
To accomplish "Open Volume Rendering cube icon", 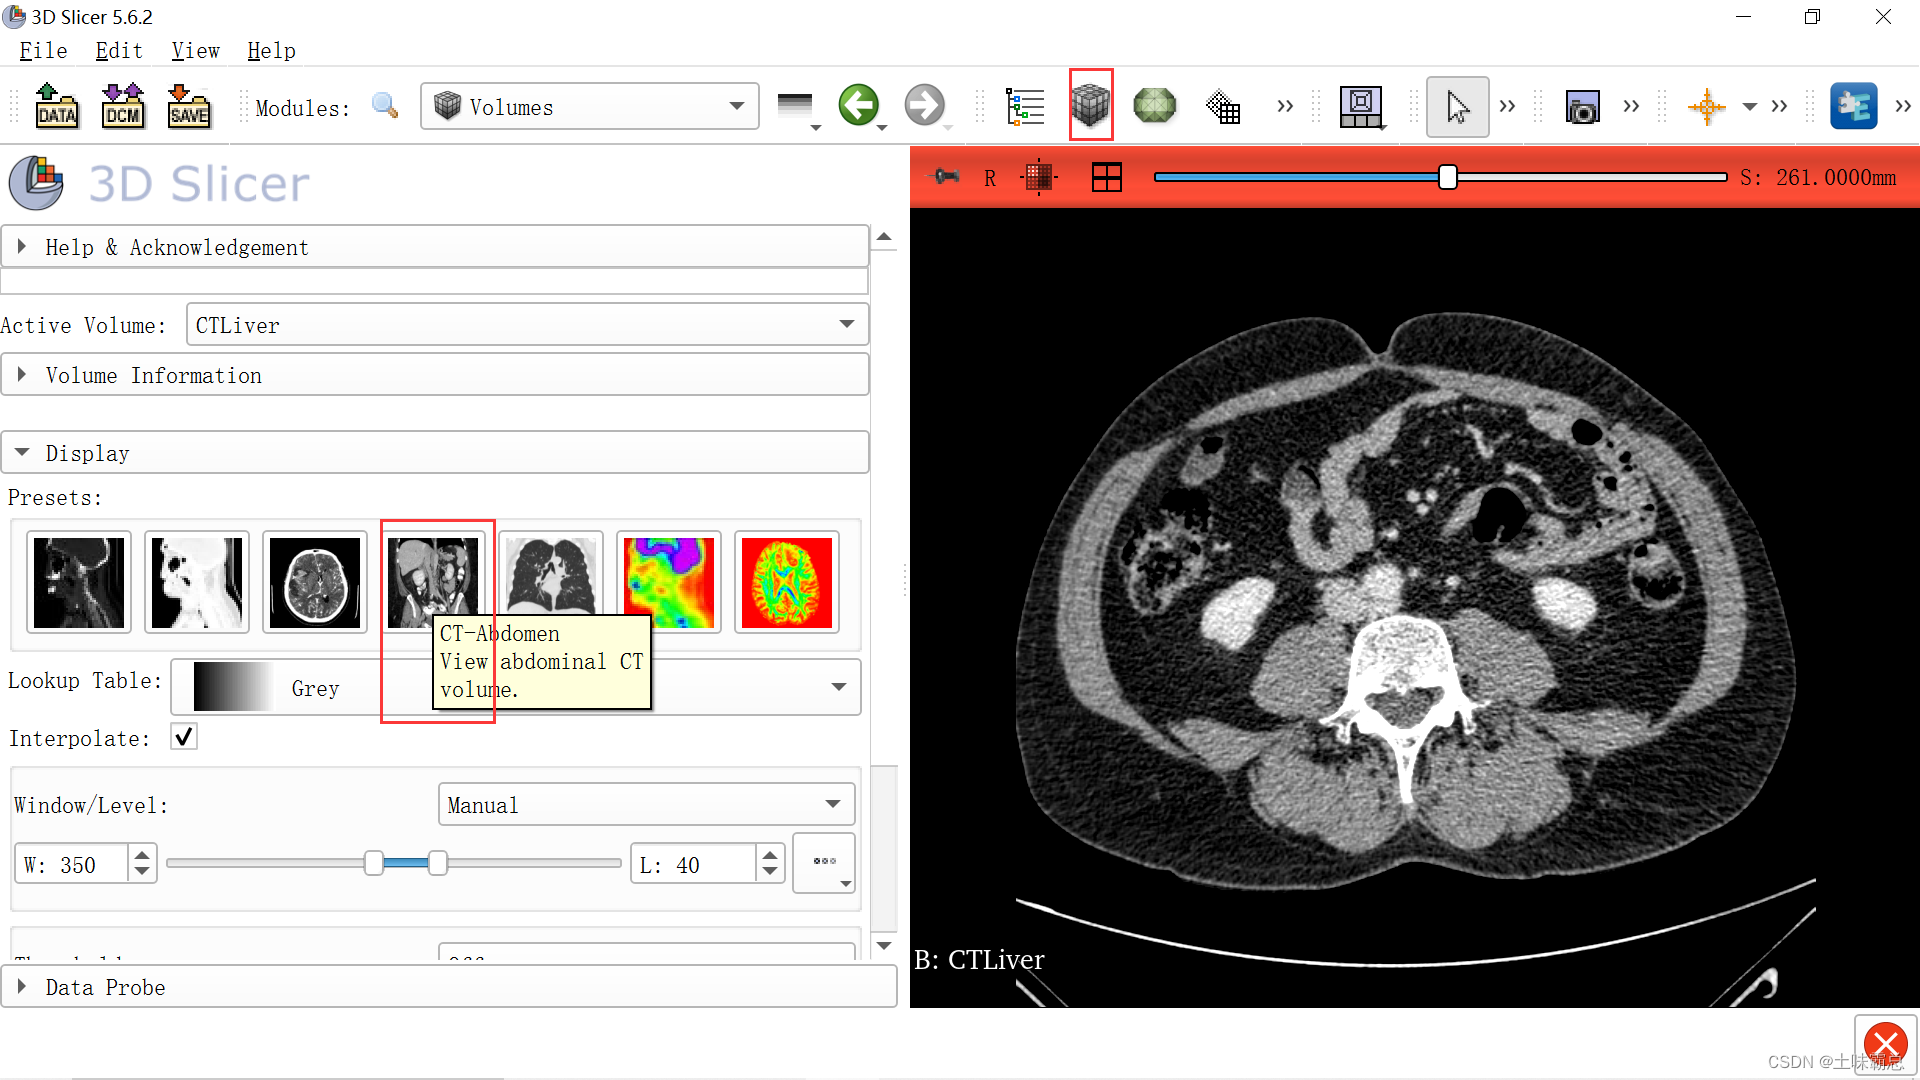I will (1090, 105).
